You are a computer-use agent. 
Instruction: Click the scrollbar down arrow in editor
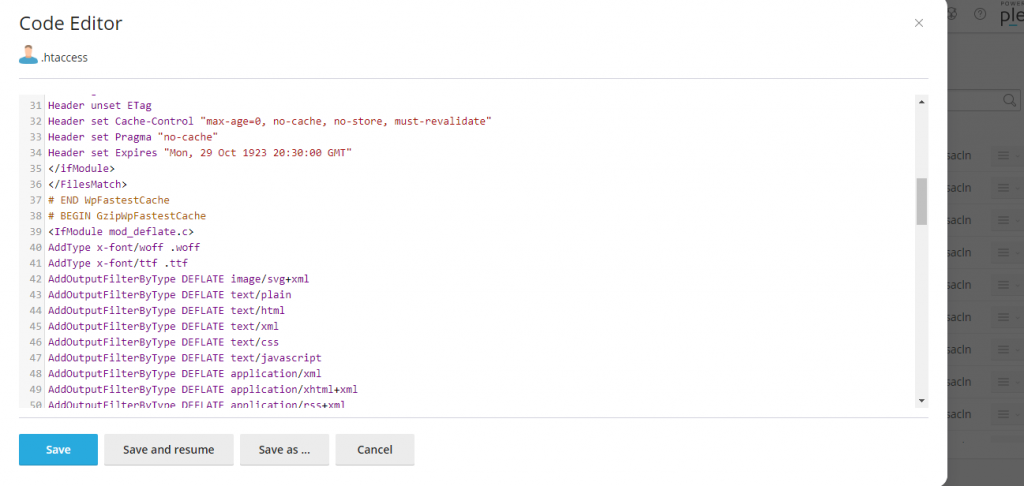[x=921, y=400]
